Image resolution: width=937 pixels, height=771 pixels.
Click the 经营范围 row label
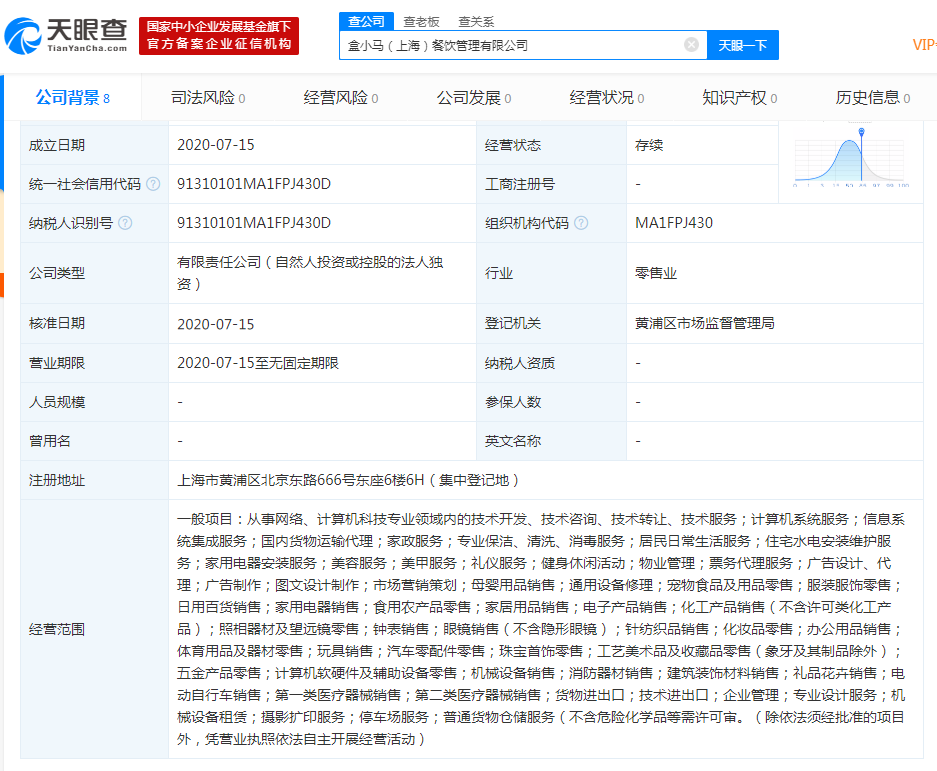[x=57, y=629]
